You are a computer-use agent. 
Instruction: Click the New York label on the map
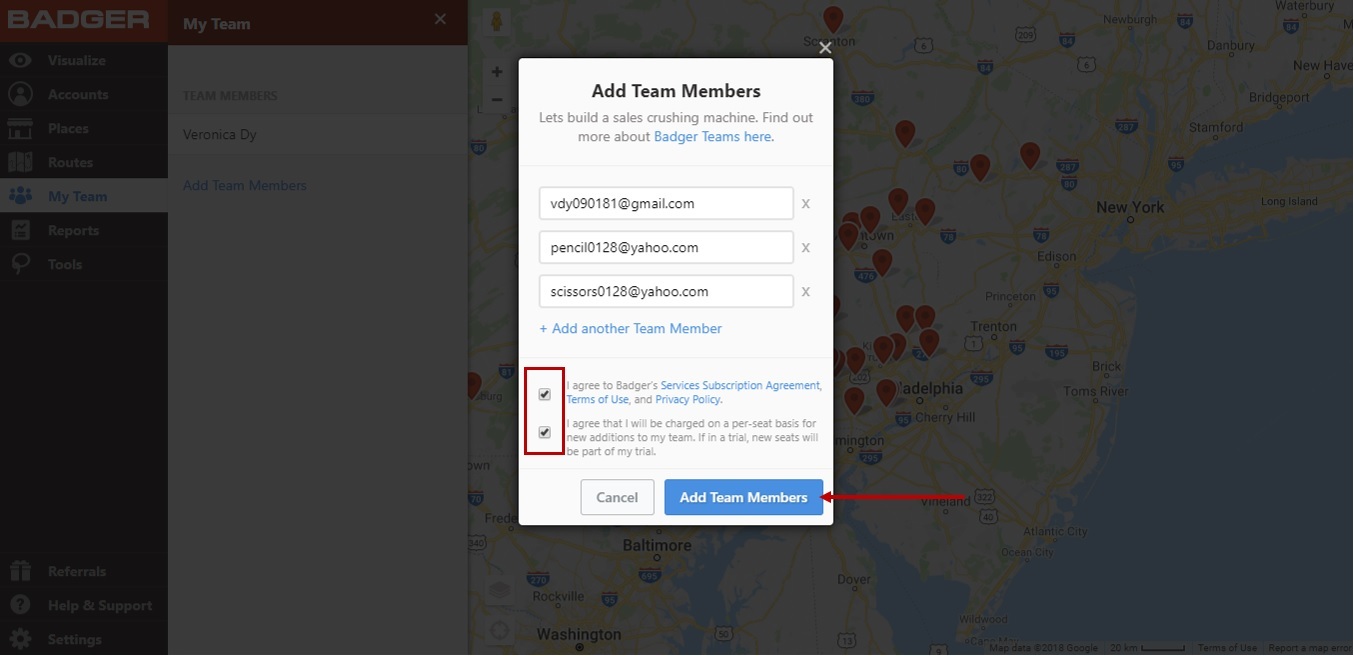1130,207
